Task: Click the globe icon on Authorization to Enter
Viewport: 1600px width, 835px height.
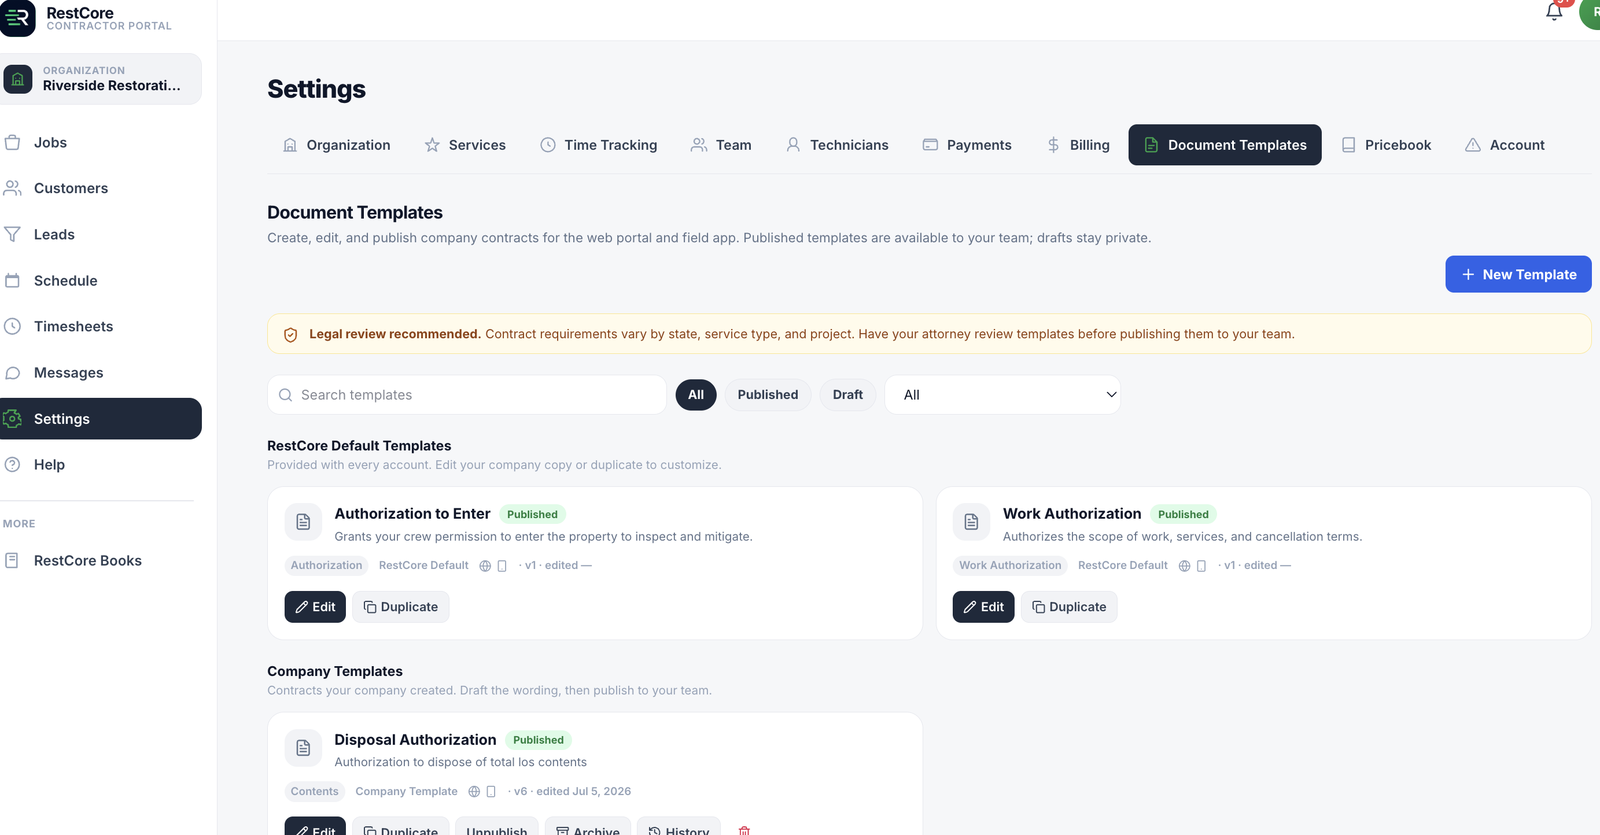Action: (x=485, y=566)
